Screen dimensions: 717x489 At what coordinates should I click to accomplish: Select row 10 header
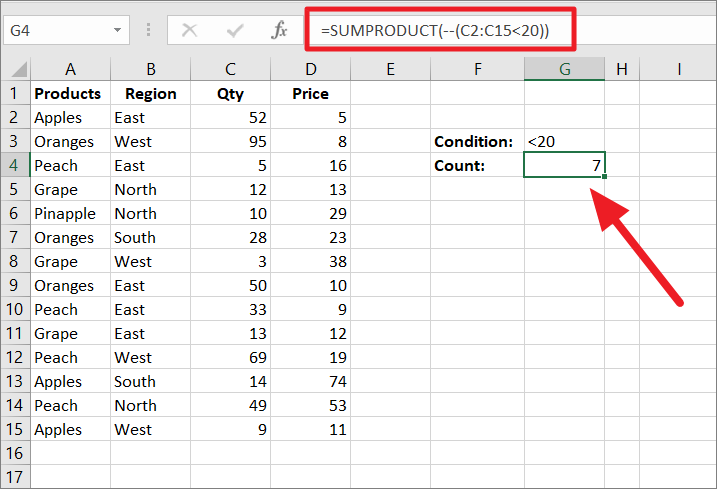15,309
